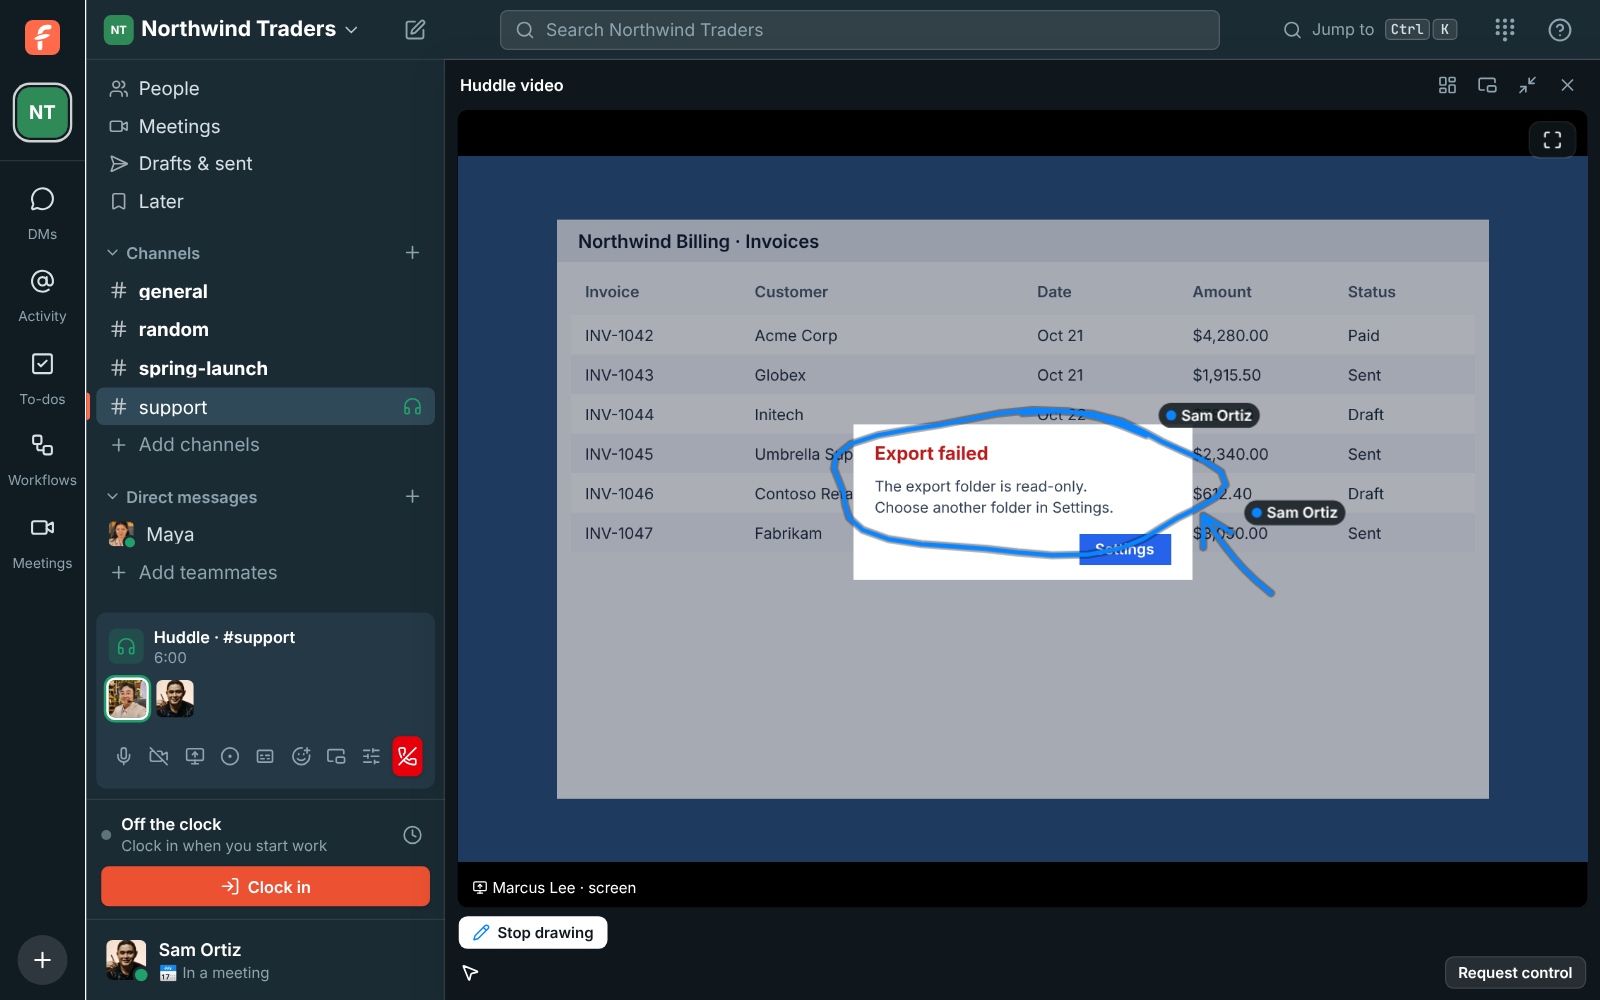Mute microphone in huddle controls
This screenshot has width=1600, height=1000.
pyautogui.click(x=124, y=756)
